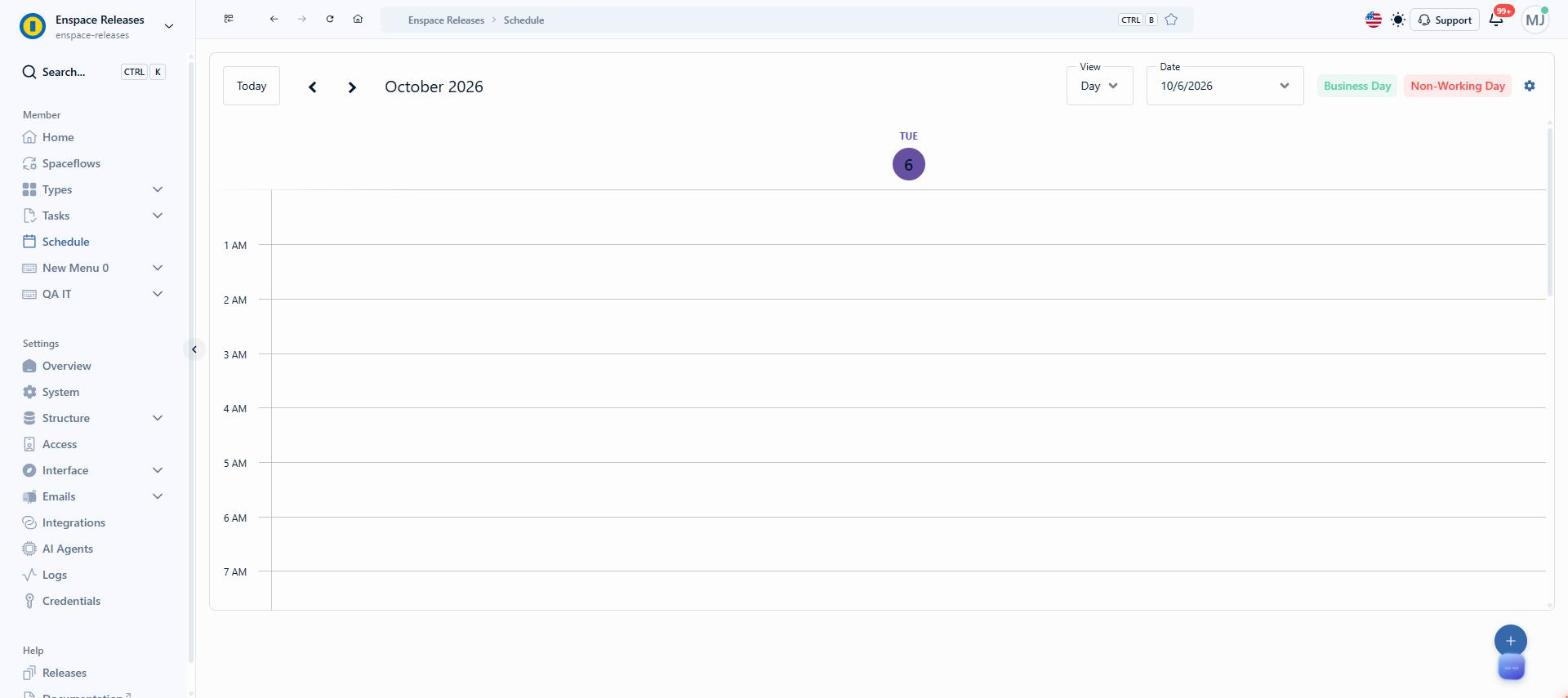Click the Non-Working Day legend tag
The width and height of the screenshot is (1568, 698).
coord(1457,86)
